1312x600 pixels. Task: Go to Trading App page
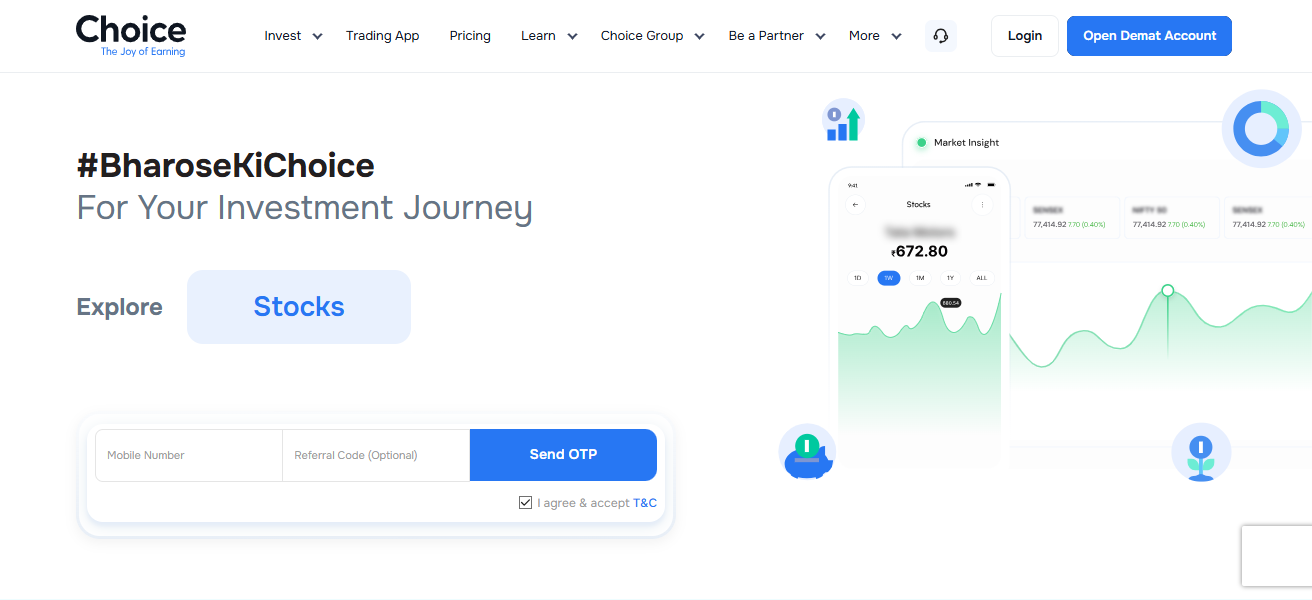(x=382, y=36)
